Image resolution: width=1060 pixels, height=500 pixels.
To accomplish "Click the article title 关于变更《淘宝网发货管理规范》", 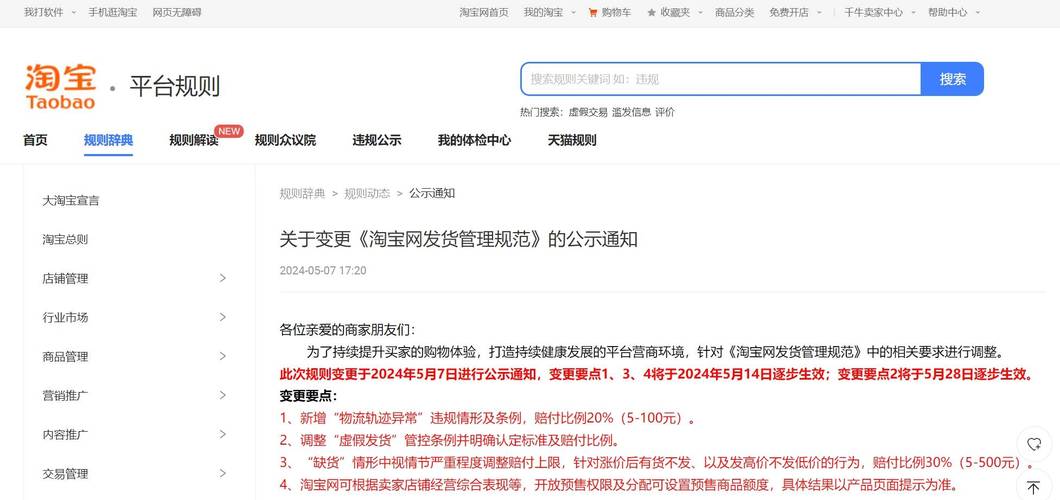I will click(459, 239).
